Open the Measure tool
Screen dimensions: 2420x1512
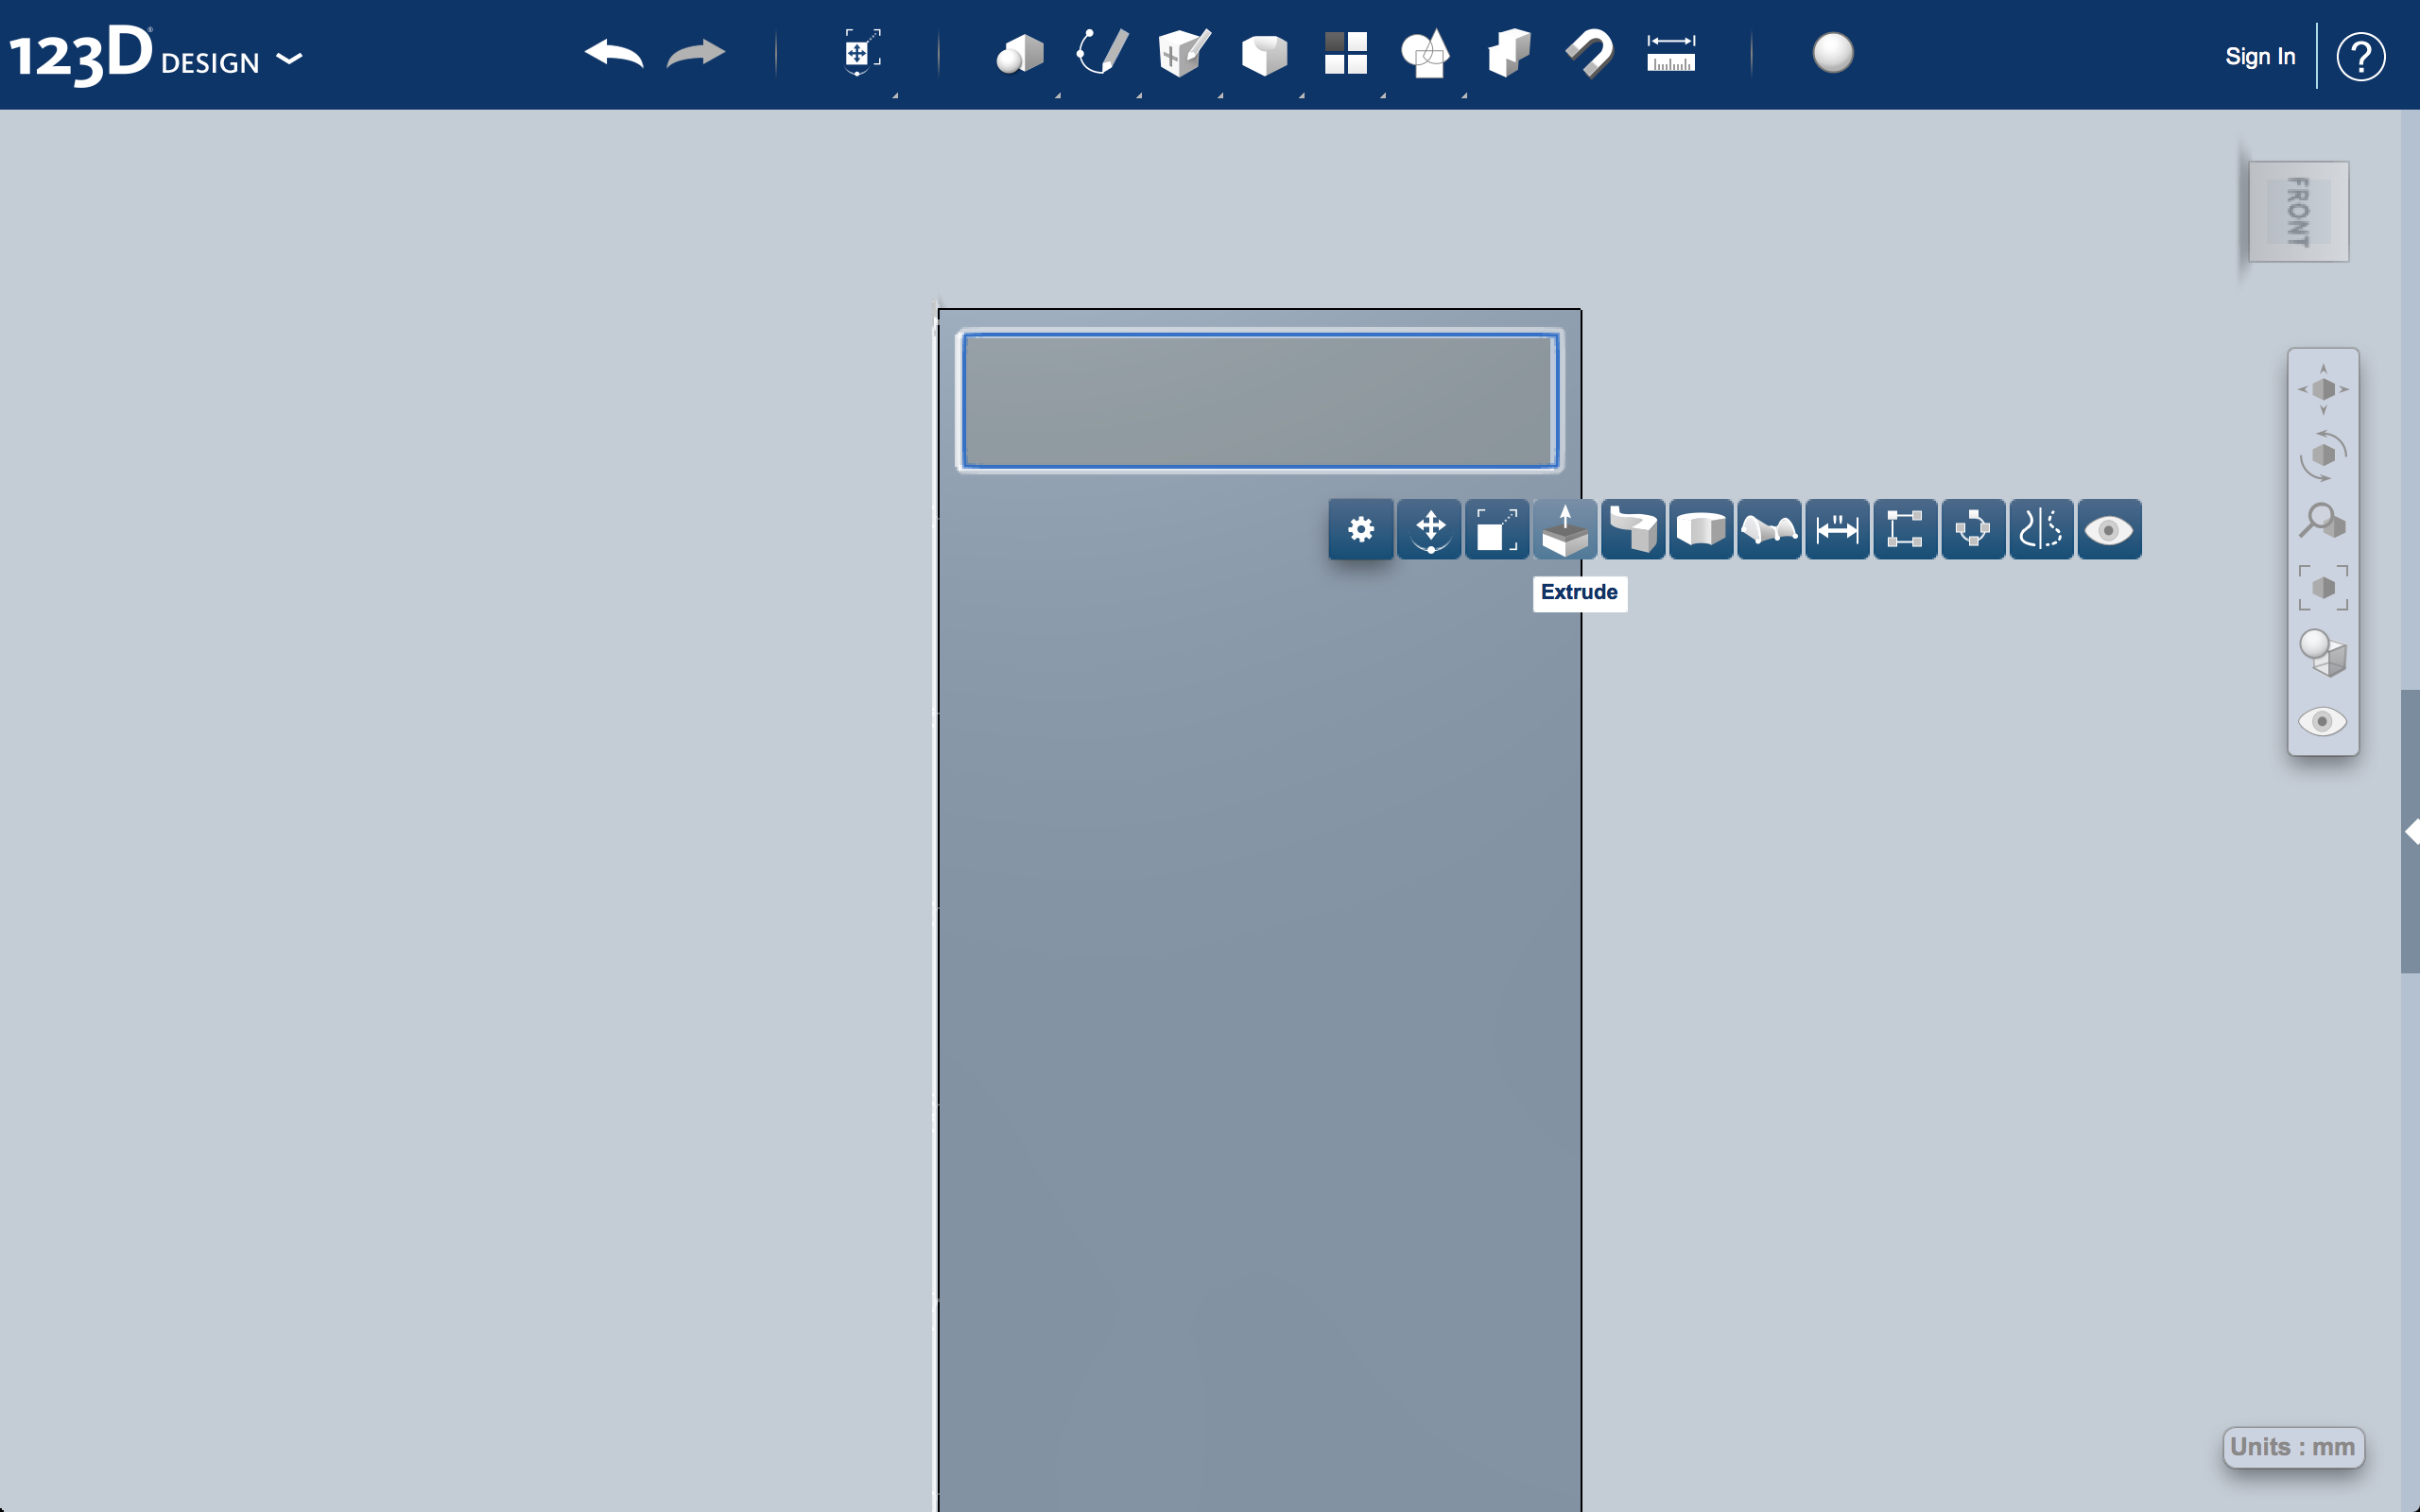[1670, 55]
